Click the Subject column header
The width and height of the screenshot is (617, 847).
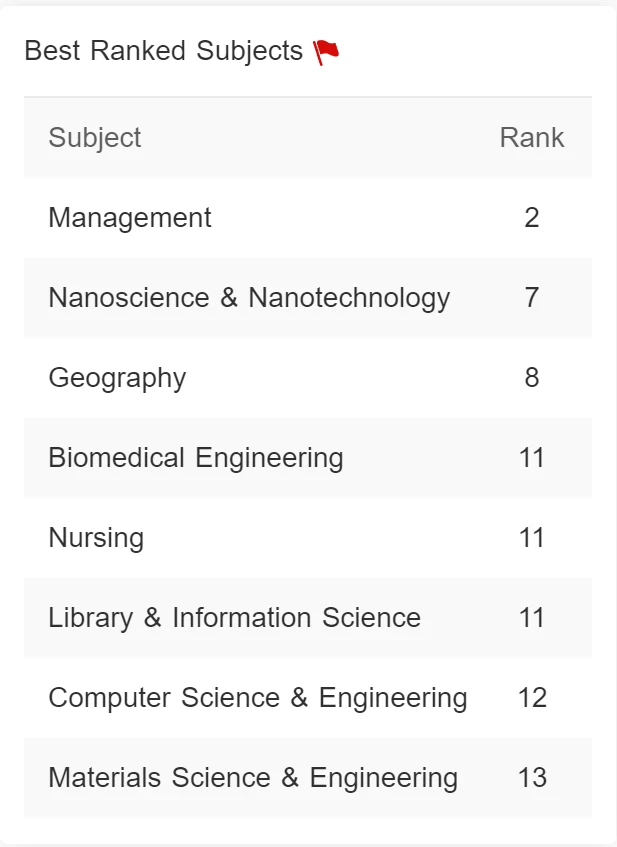(95, 138)
